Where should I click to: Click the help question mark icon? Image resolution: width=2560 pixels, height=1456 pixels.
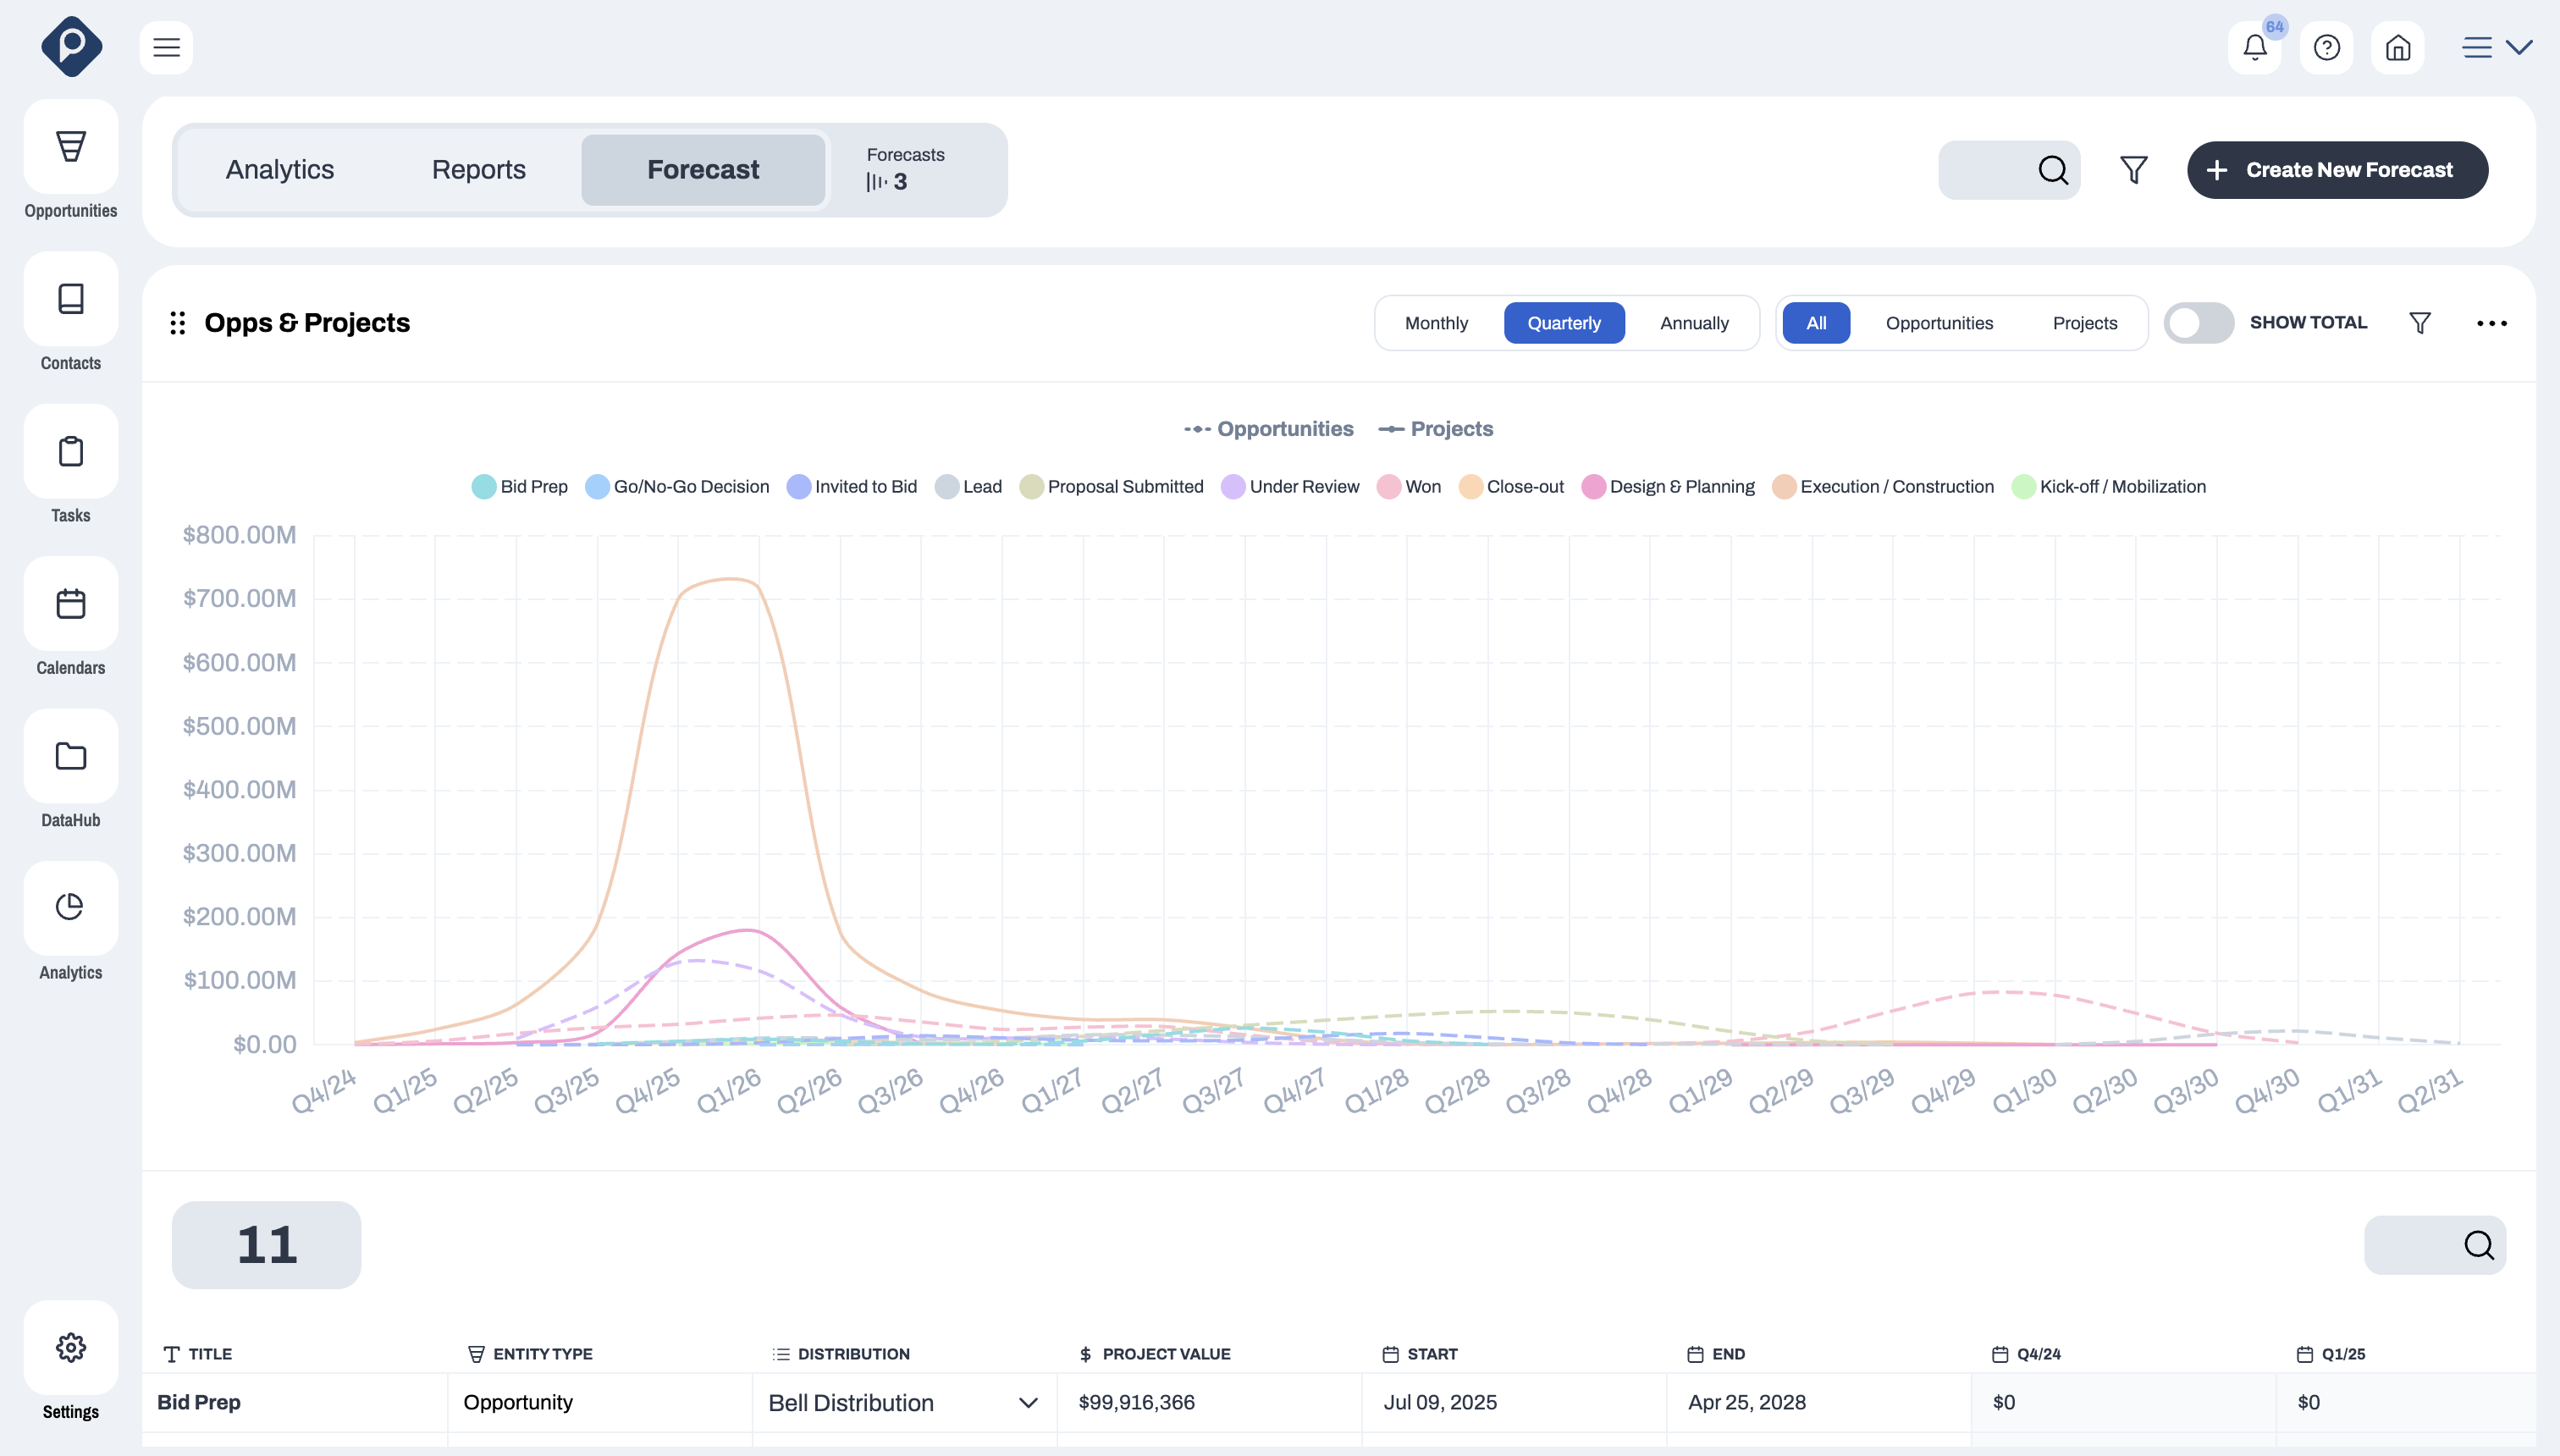[2326, 47]
